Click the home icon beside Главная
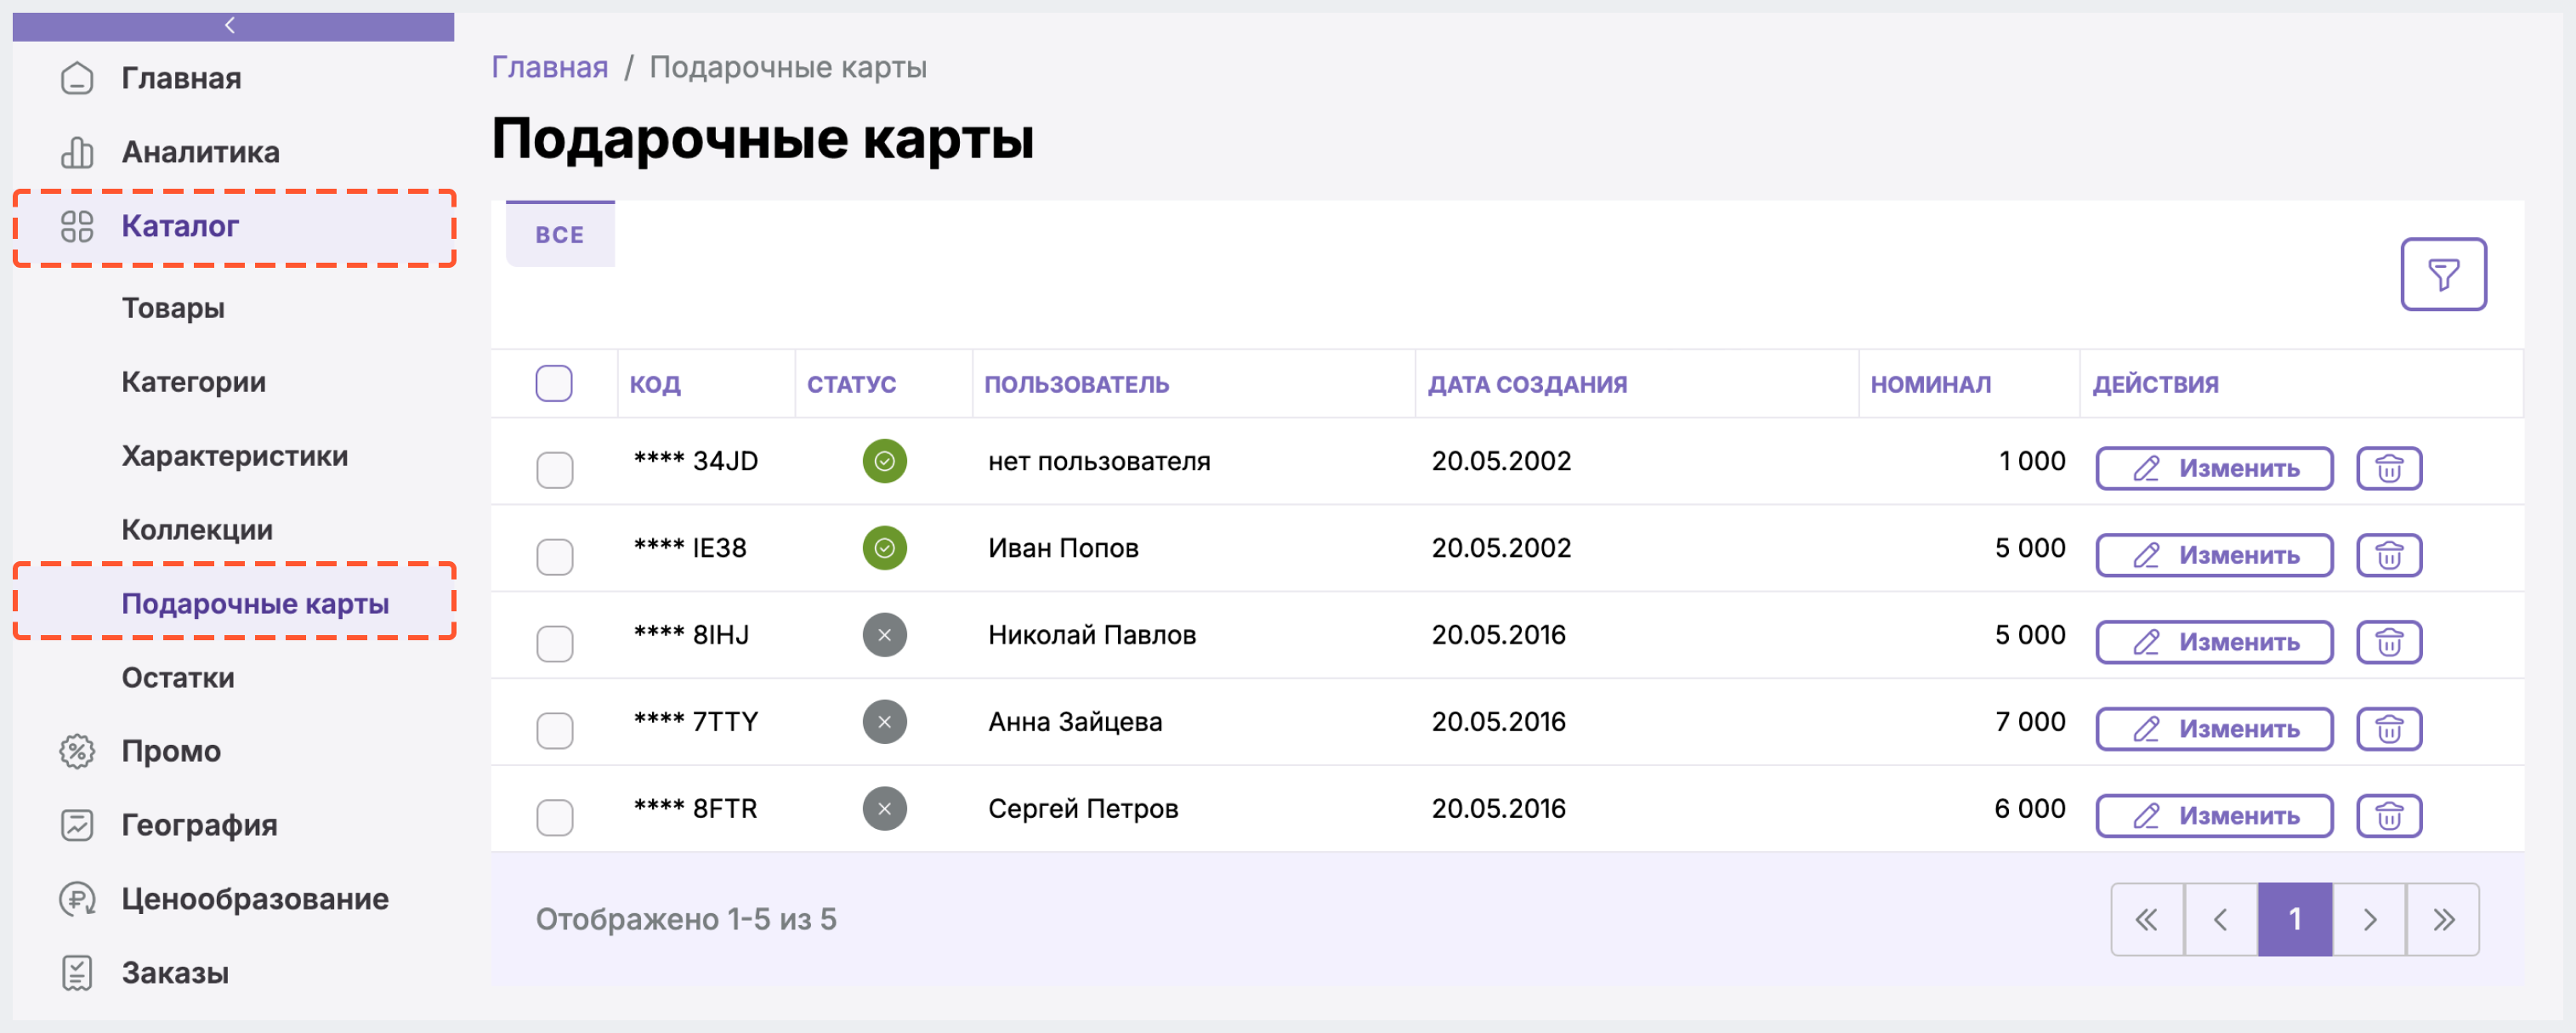This screenshot has height=1033, width=2576. 77,78
